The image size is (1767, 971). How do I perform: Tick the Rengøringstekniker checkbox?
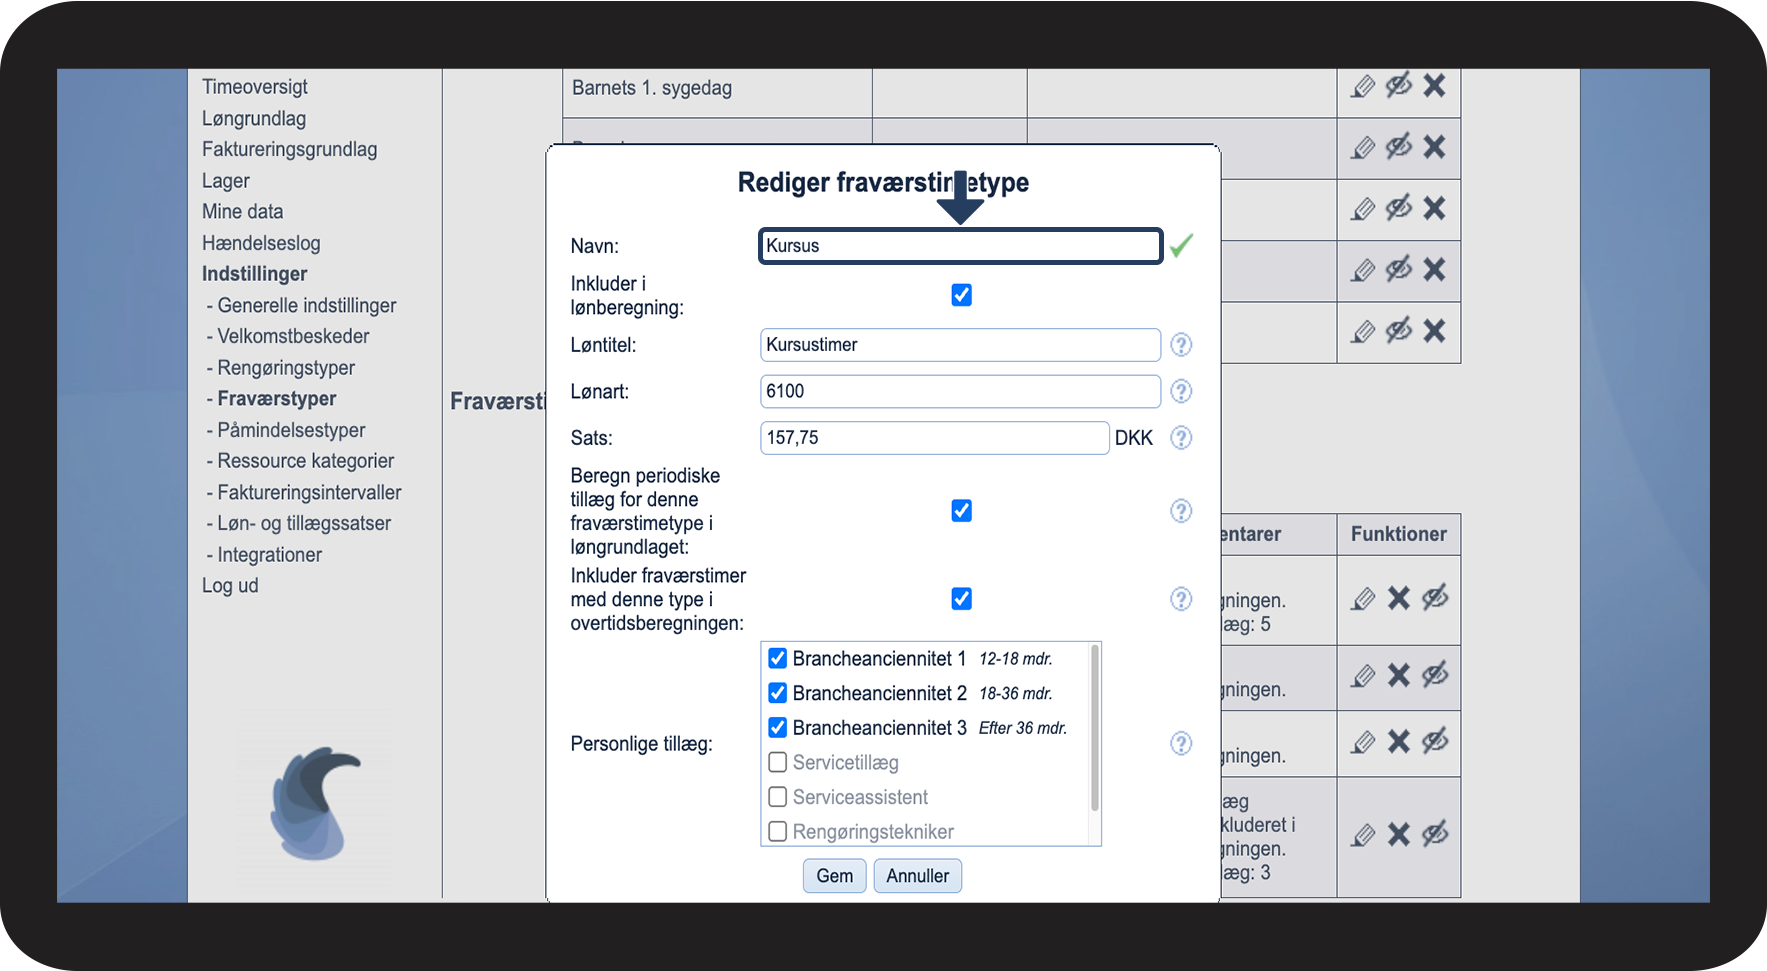coord(777,832)
